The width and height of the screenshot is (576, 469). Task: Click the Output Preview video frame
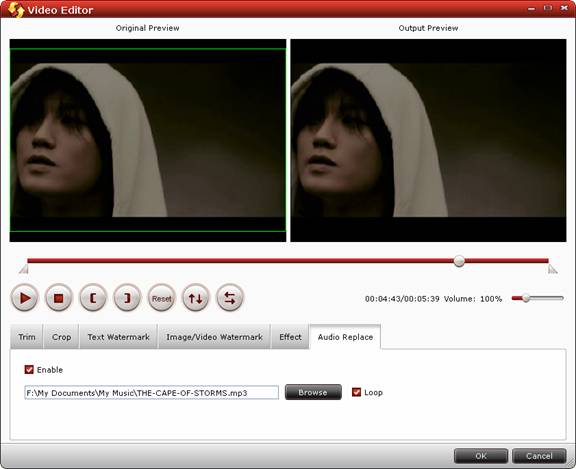(x=428, y=140)
